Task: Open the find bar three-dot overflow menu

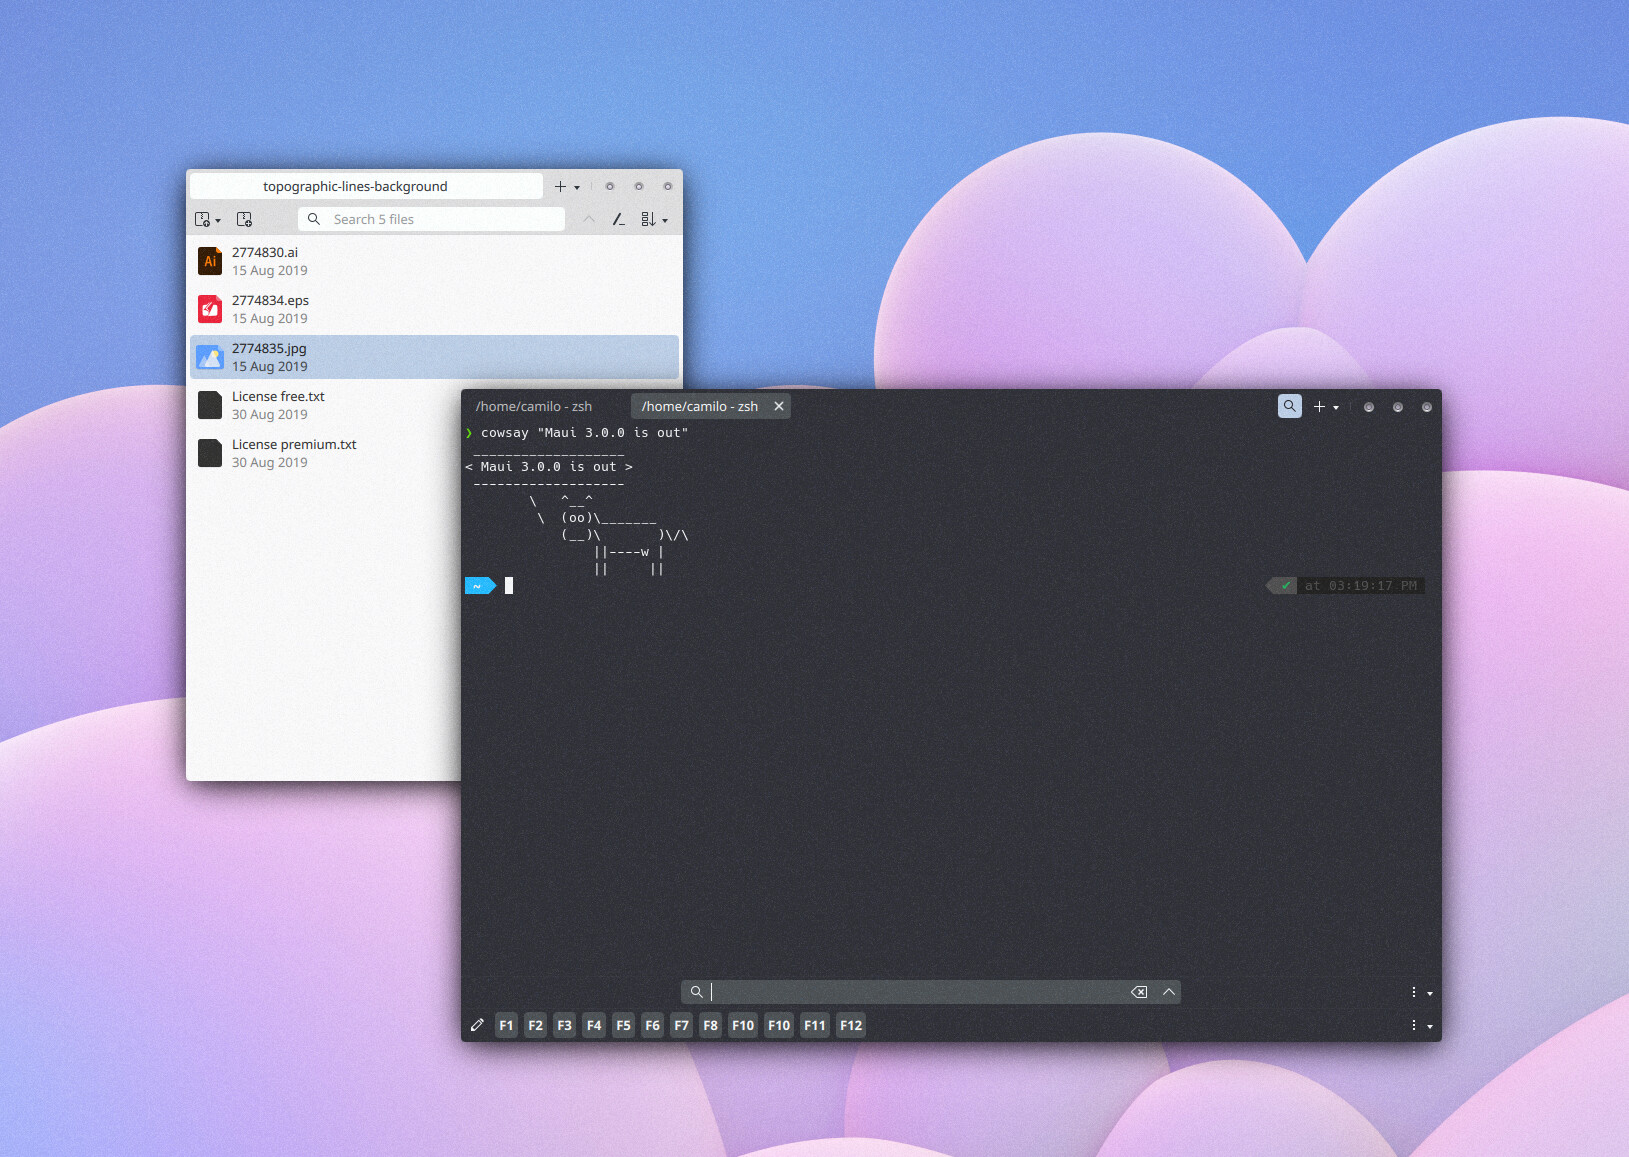Action: pos(1414,992)
